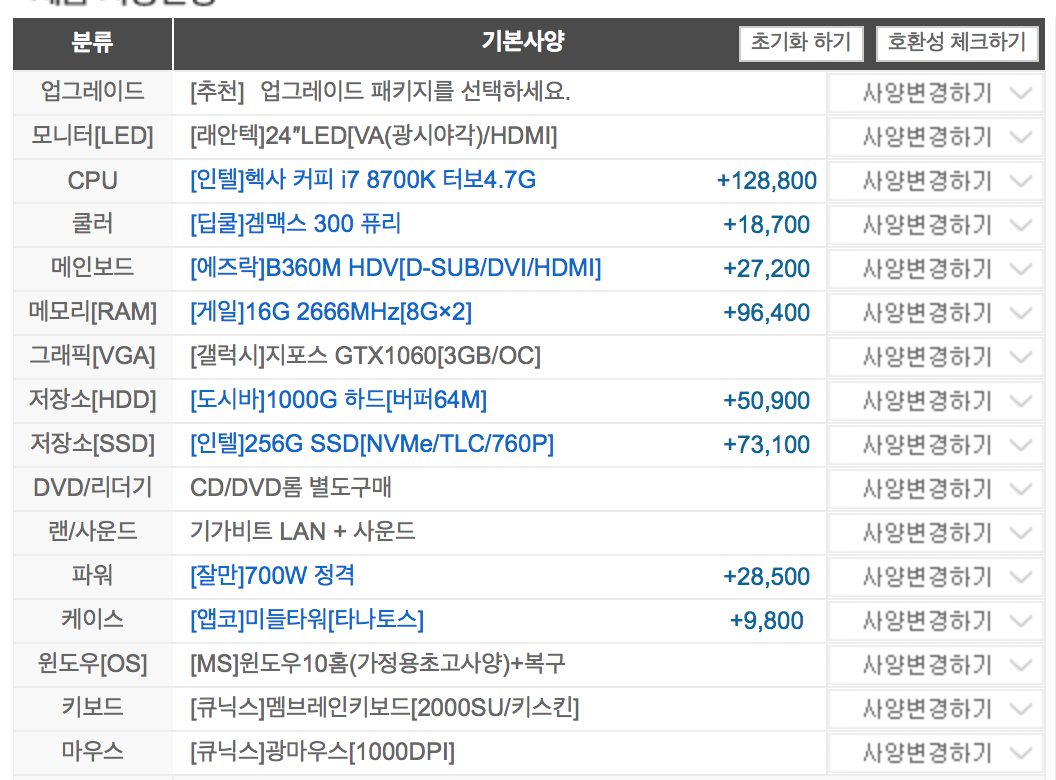Viewport: 1056px width, 780px height.
Task: Click the 호환성 체크하기 button
Action: [957, 43]
